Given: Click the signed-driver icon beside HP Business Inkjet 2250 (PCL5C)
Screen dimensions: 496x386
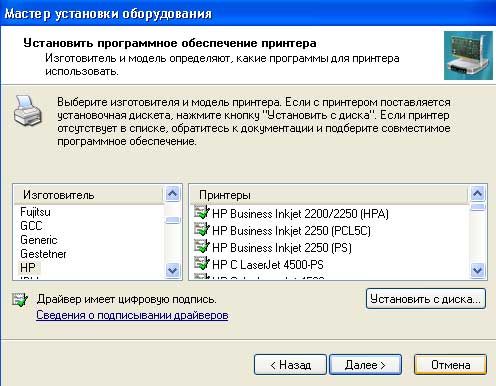Looking at the screenshot, I should click(x=202, y=230).
